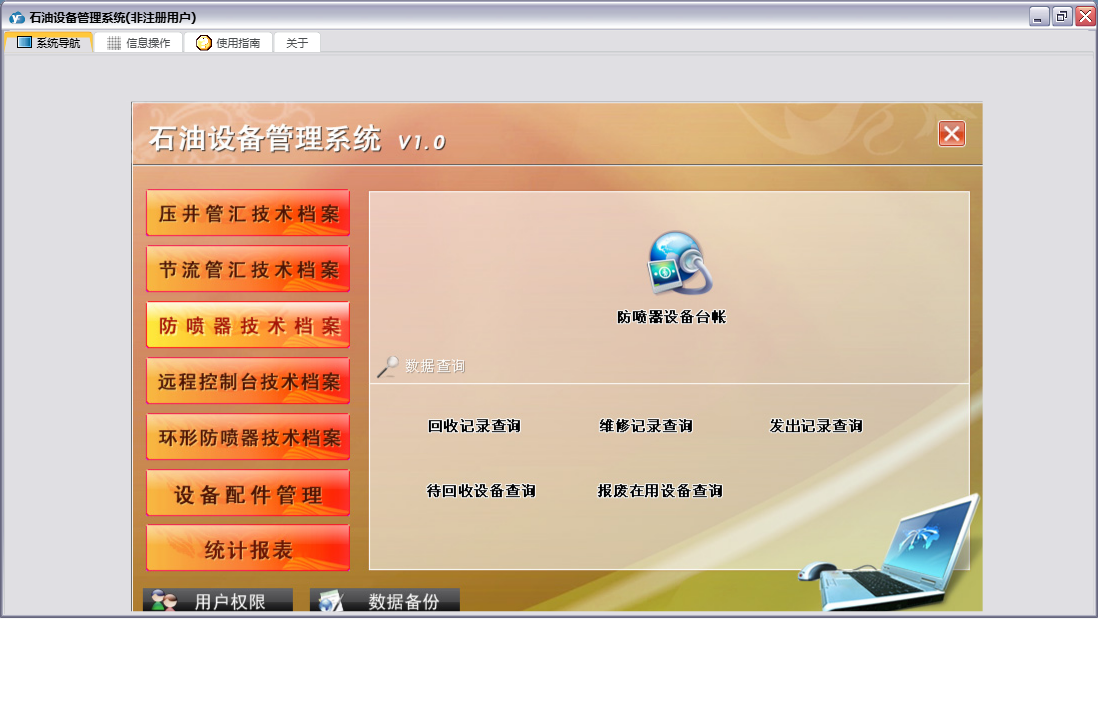Click the 数据查询 heading text
Viewport: 1098px width, 716px height.
(435, 366)
